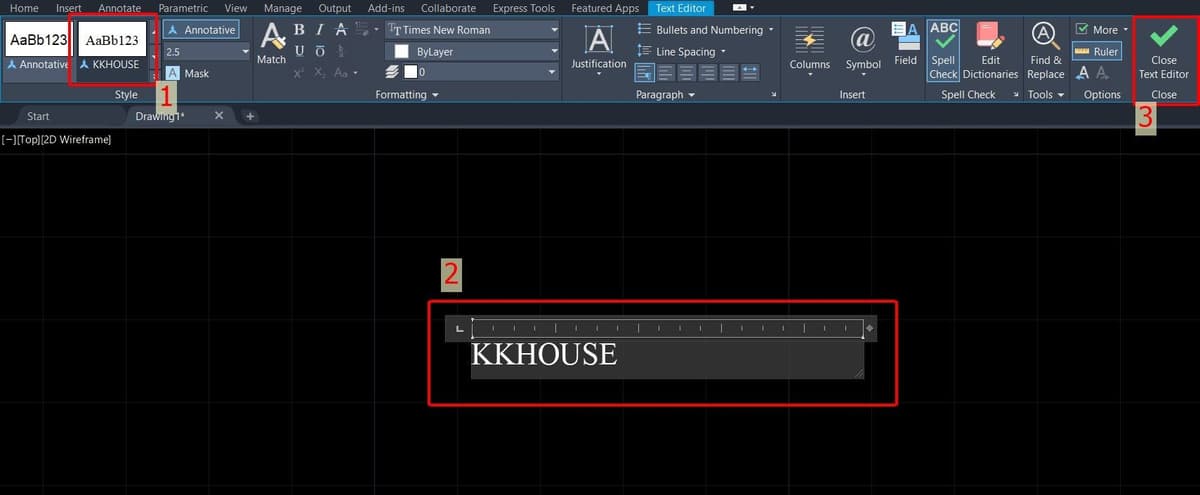Click the Redo text icon in Options
This screenshot has height=495, width=1200.
[x=1101, y=73]
